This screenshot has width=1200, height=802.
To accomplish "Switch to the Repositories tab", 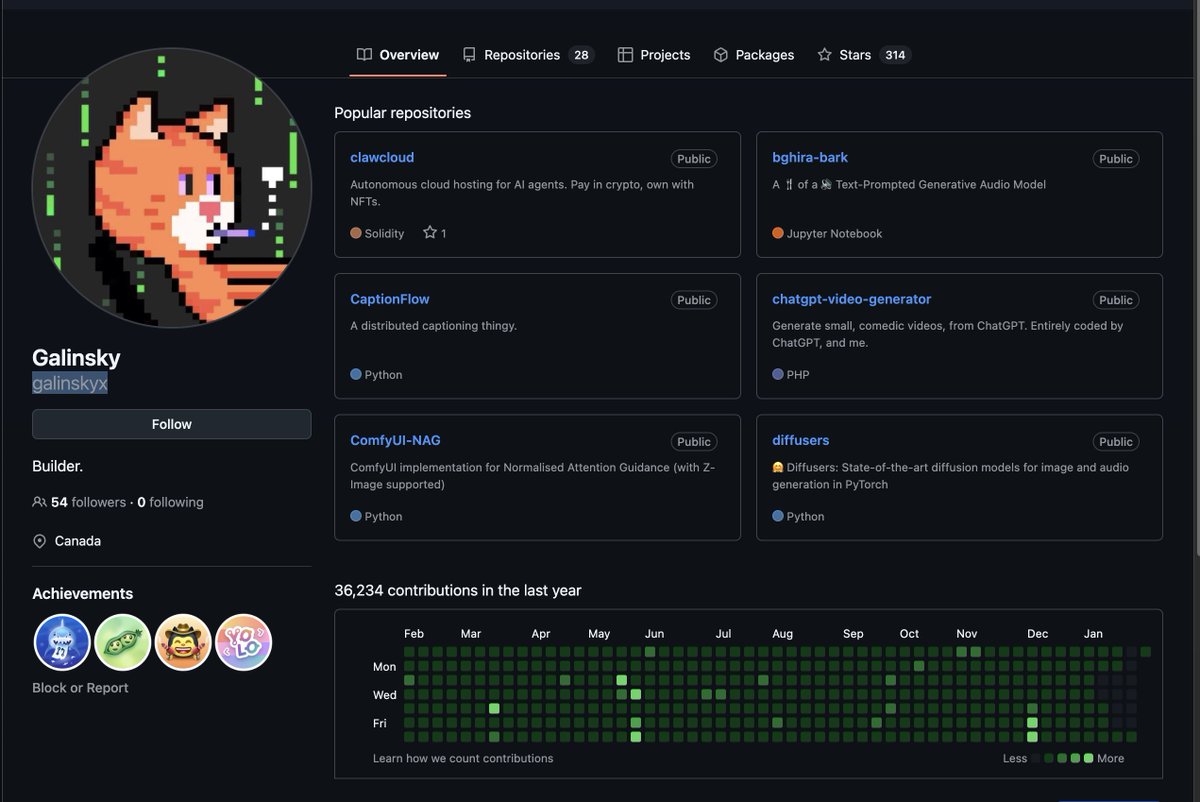I will coord(528,55).
